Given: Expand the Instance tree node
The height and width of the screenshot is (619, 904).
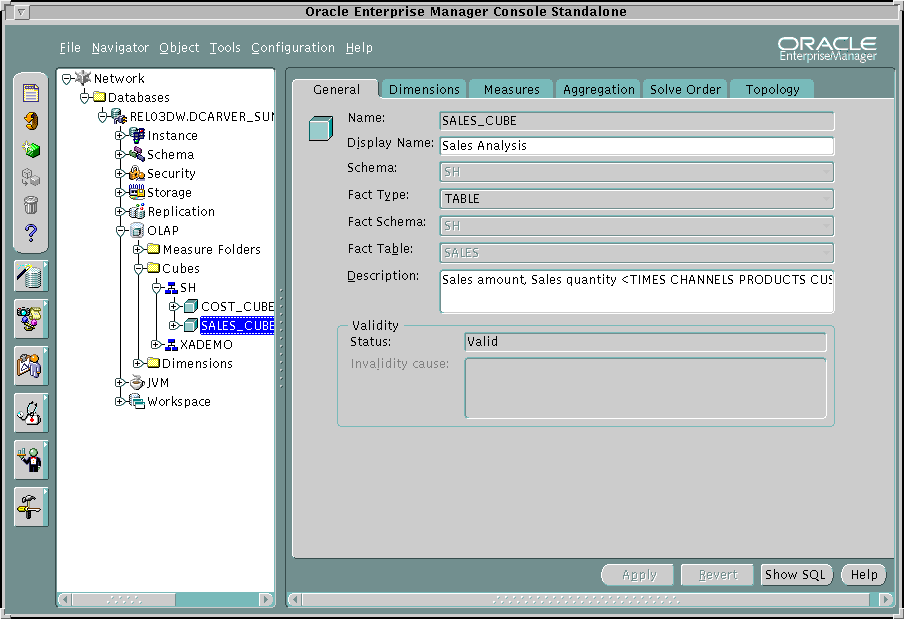Looking at the screenshot, I should (x=120, y=135).
